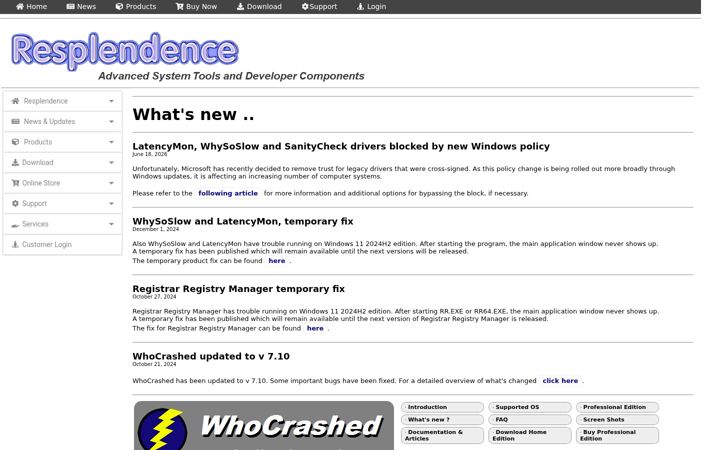Click the WhoCrashed lightning bolt logo
The height and width of the screenshot is (450, 720).
163,428
